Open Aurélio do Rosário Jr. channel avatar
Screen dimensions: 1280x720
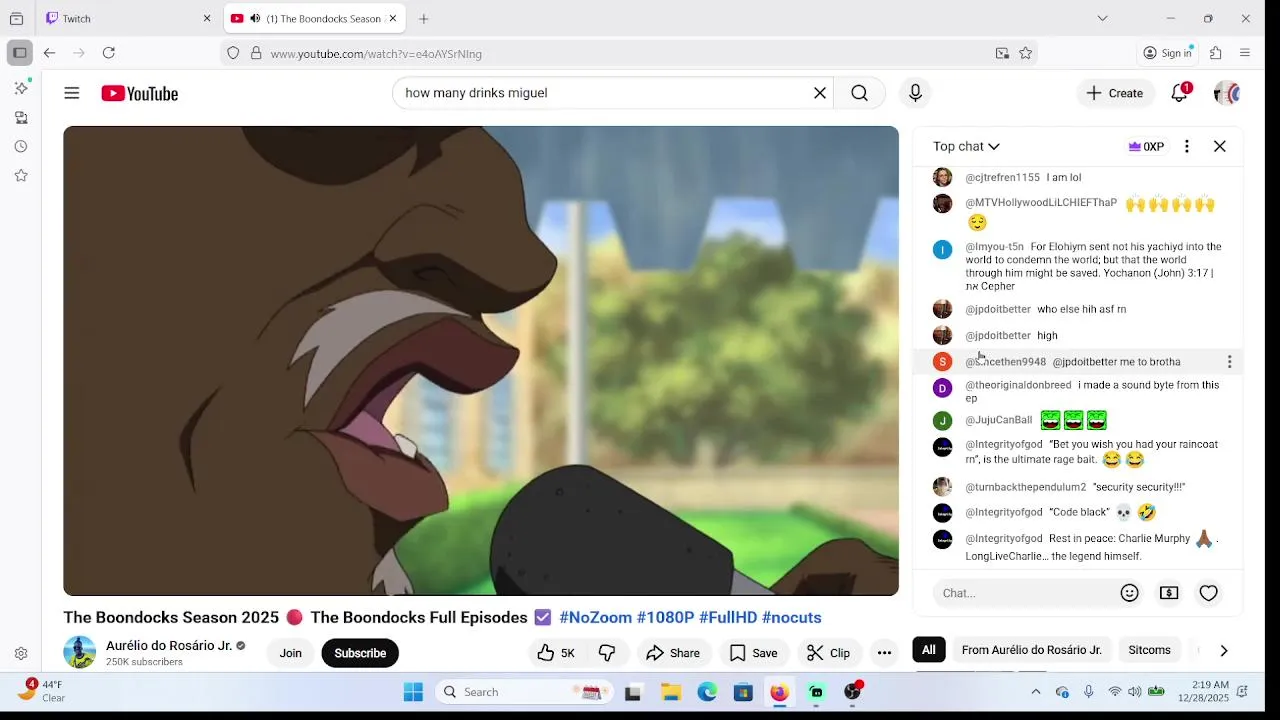tap(80, 652)
